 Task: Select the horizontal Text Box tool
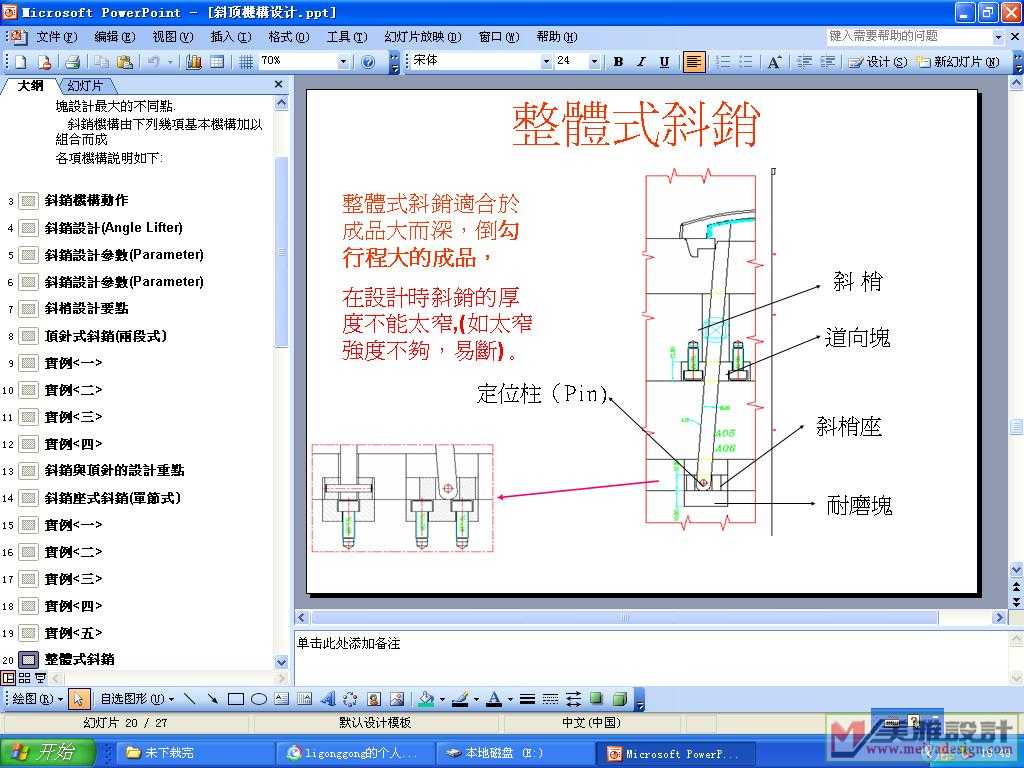pyautogui.click(x=281, y=699)
